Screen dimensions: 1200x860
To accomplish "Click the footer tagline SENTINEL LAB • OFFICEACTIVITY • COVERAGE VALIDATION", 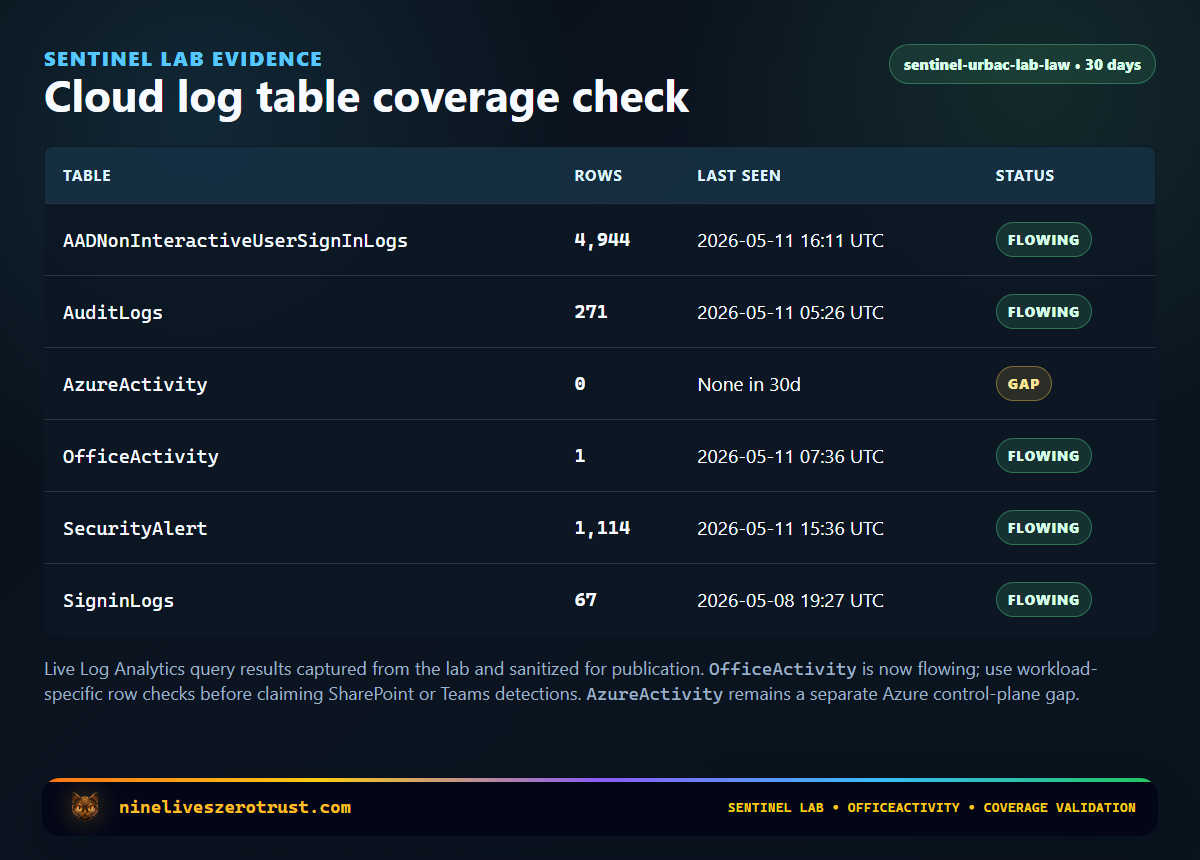I will [932, 807].
